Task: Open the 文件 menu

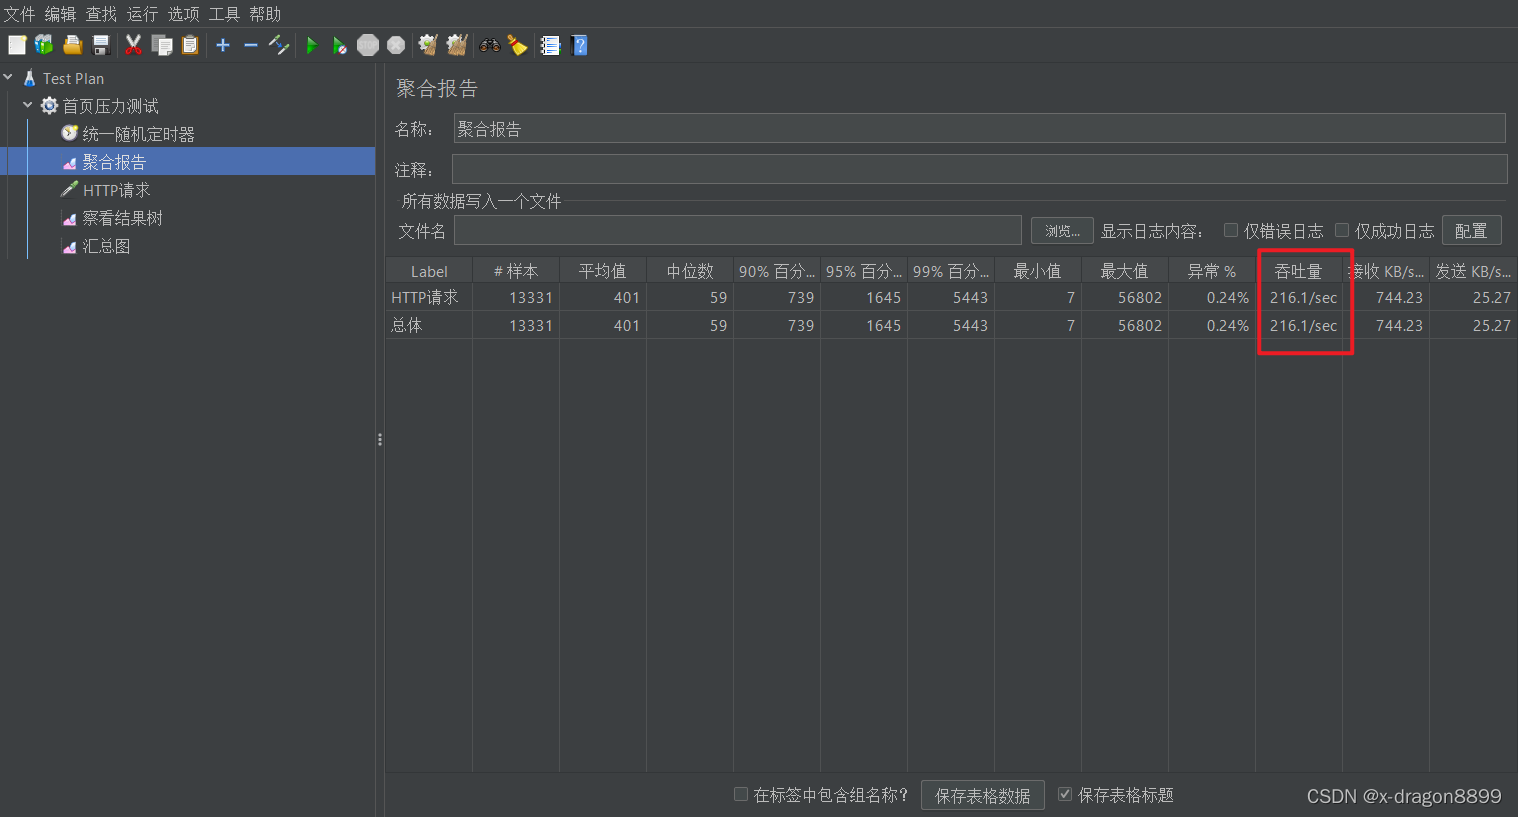Action: [x=19, y=14]
